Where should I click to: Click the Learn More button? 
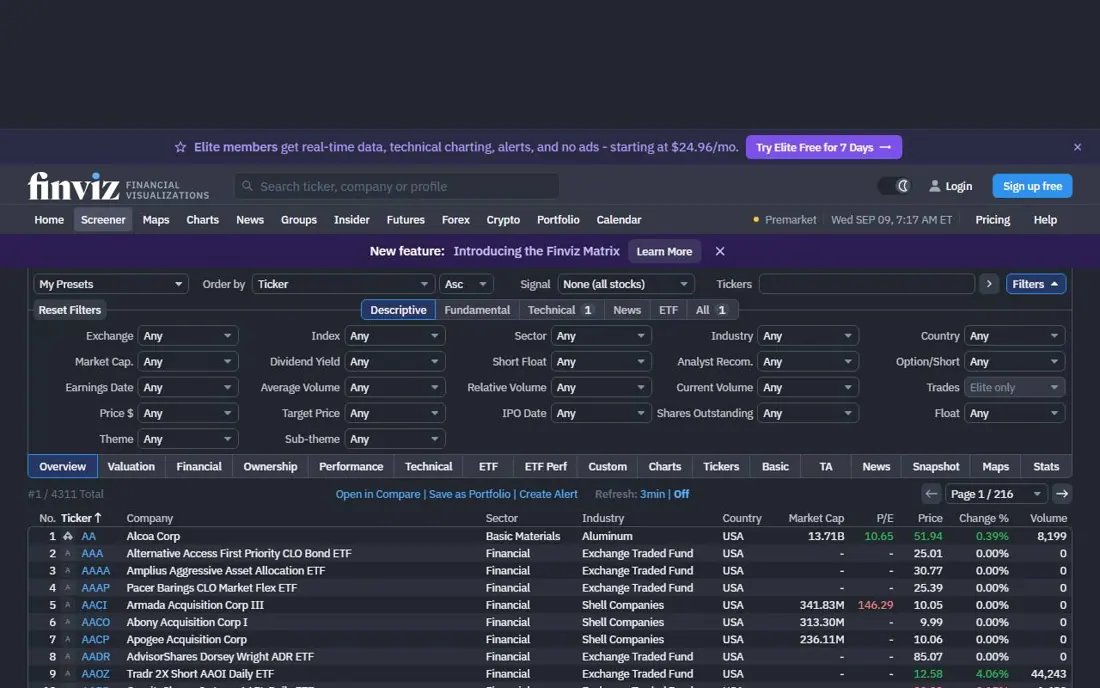(x=664, y=251)
